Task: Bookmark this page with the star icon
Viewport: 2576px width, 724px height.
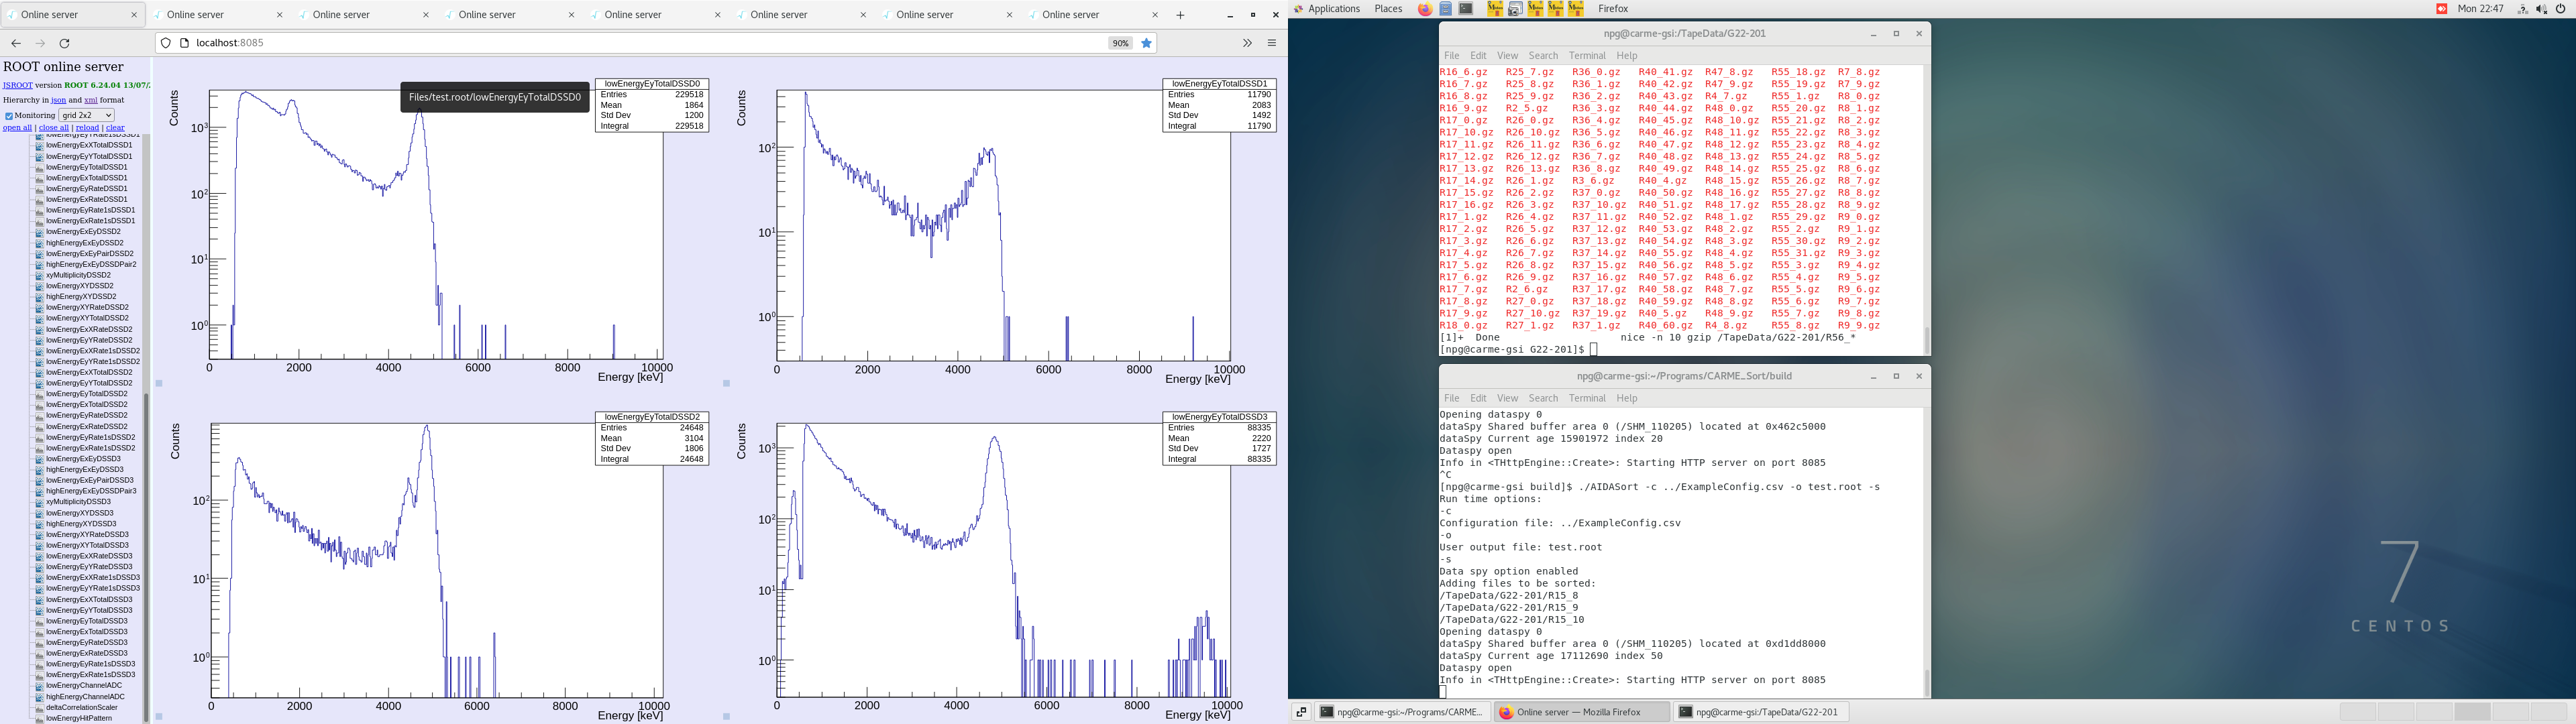Action: 1147,44
